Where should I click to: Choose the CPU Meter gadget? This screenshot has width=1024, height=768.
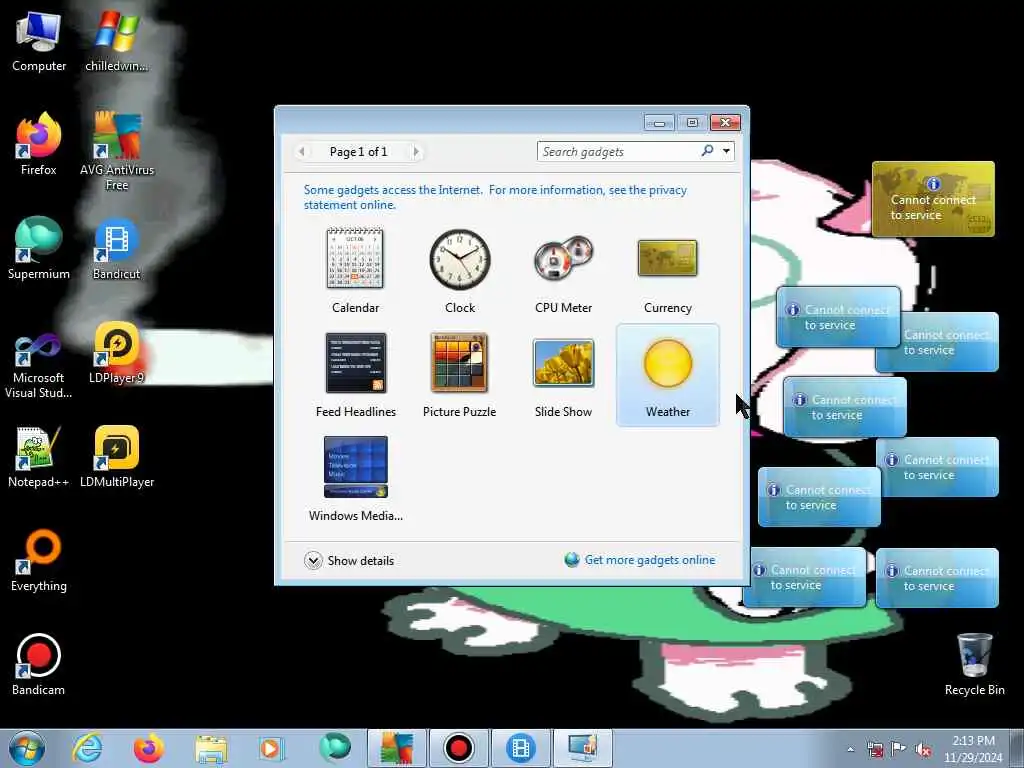(x=564, y=270)
